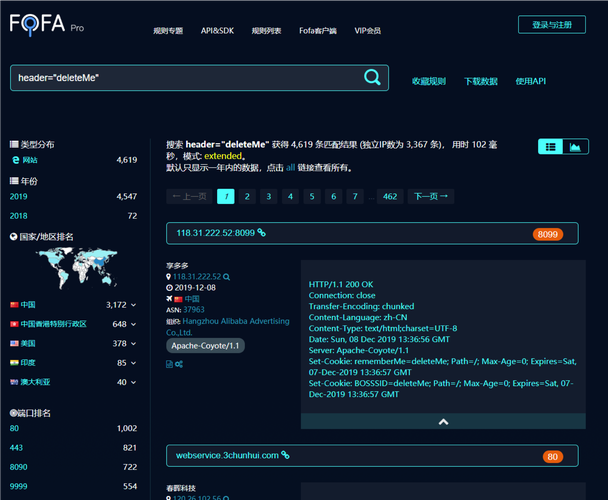The width and height of the screenshot is (608, 500).
Task: Filter by year 2019
Action: (x=19, y=196)
